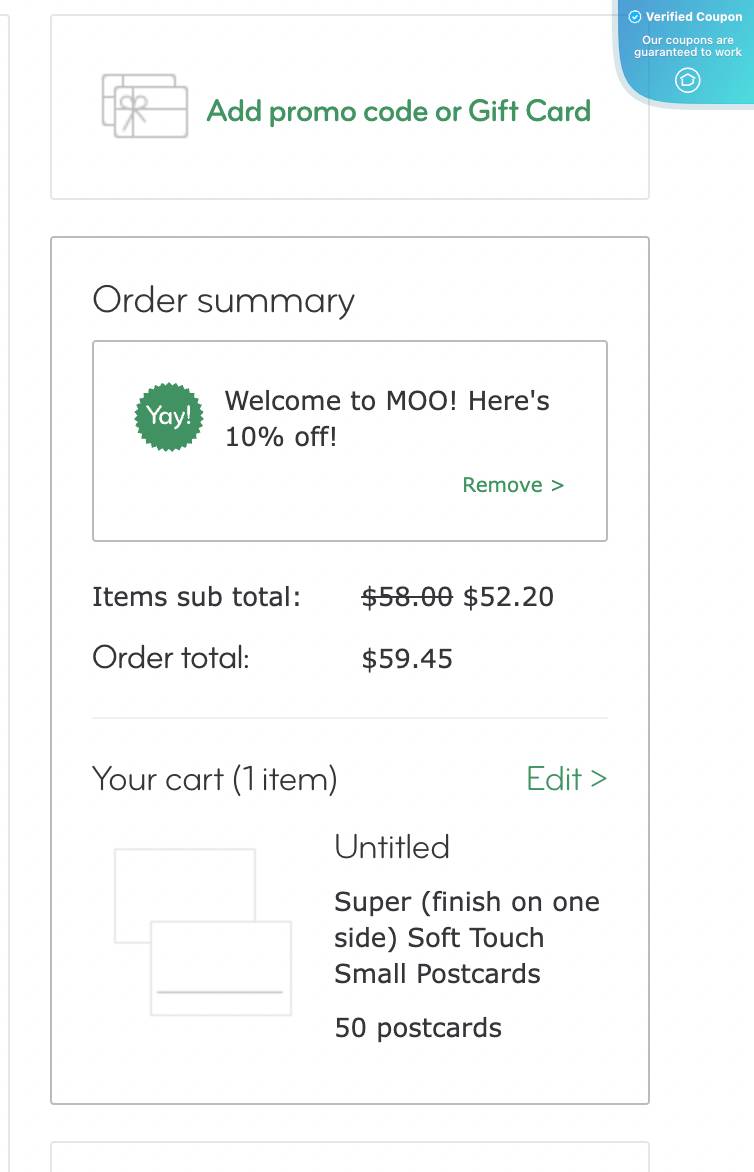Click the 50 postcards quantity text
This screenshot has width=754, height=1172.
coord(418,1028)
